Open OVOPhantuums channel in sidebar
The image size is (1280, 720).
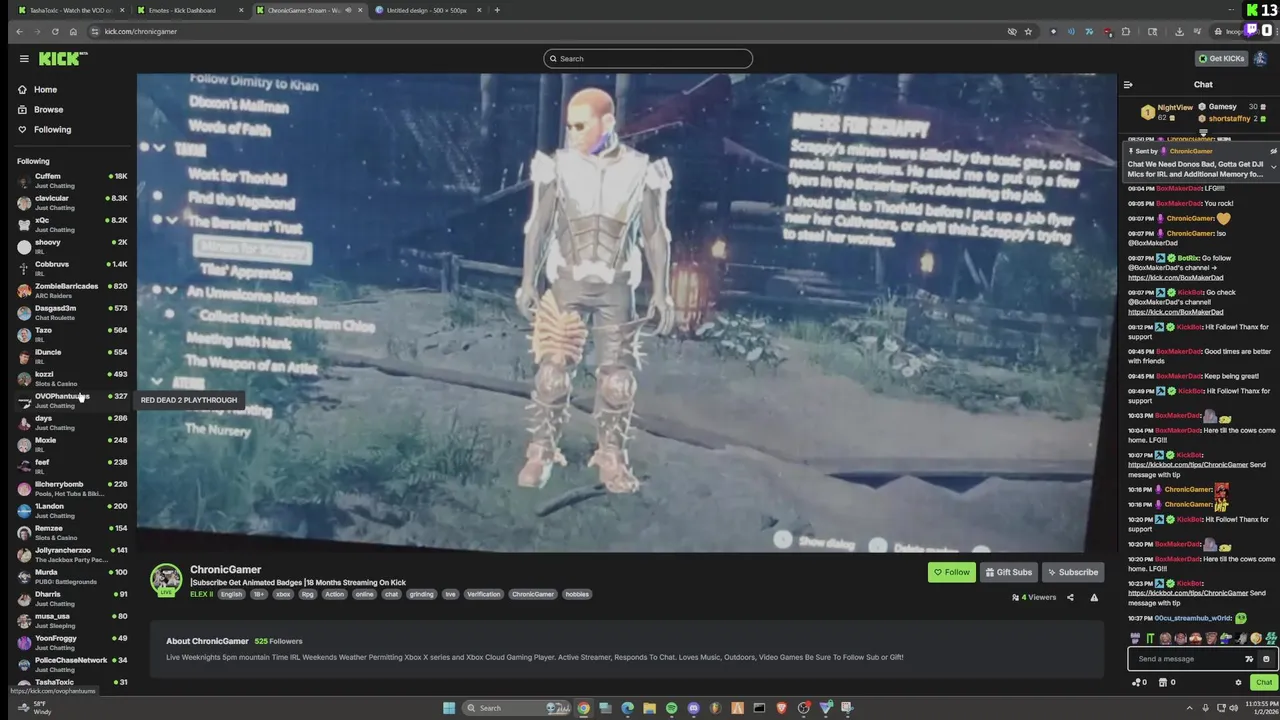[x=72, y=400]
